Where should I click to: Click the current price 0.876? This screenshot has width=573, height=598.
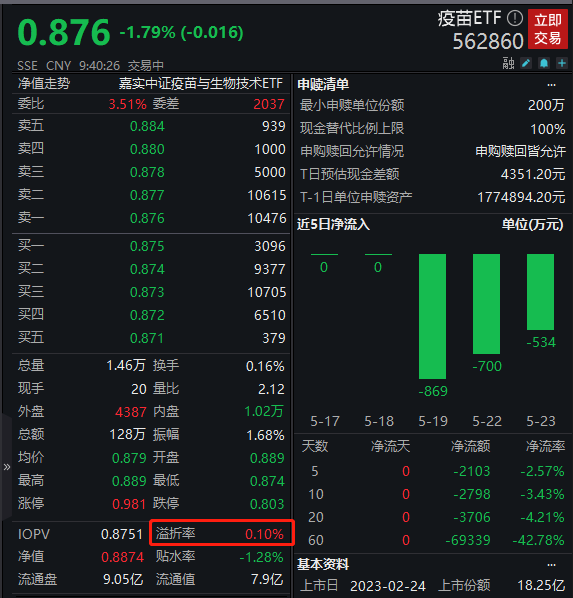tap(64, 32)
